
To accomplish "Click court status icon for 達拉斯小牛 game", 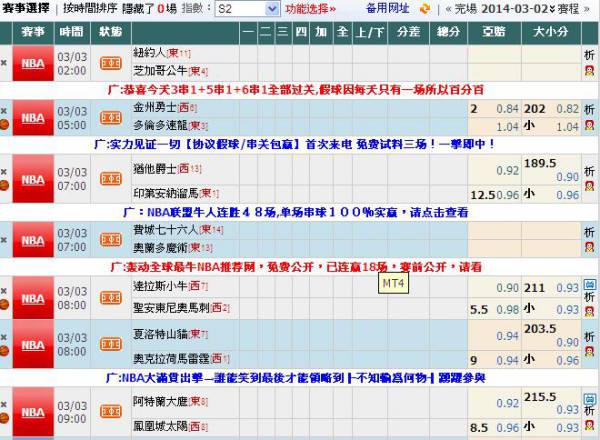I will [x=111, y=298].
